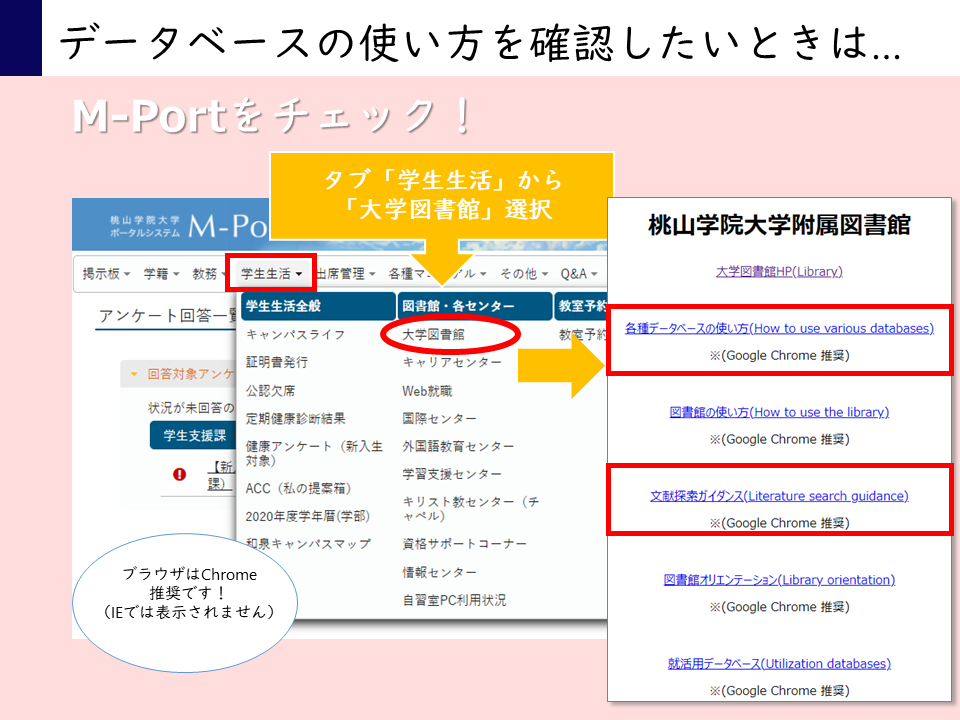Image resolution: width=960 pixels, height=720 pixels.
Task: Select 大学図書館 in the menu
Action: [x=433, y=334]
